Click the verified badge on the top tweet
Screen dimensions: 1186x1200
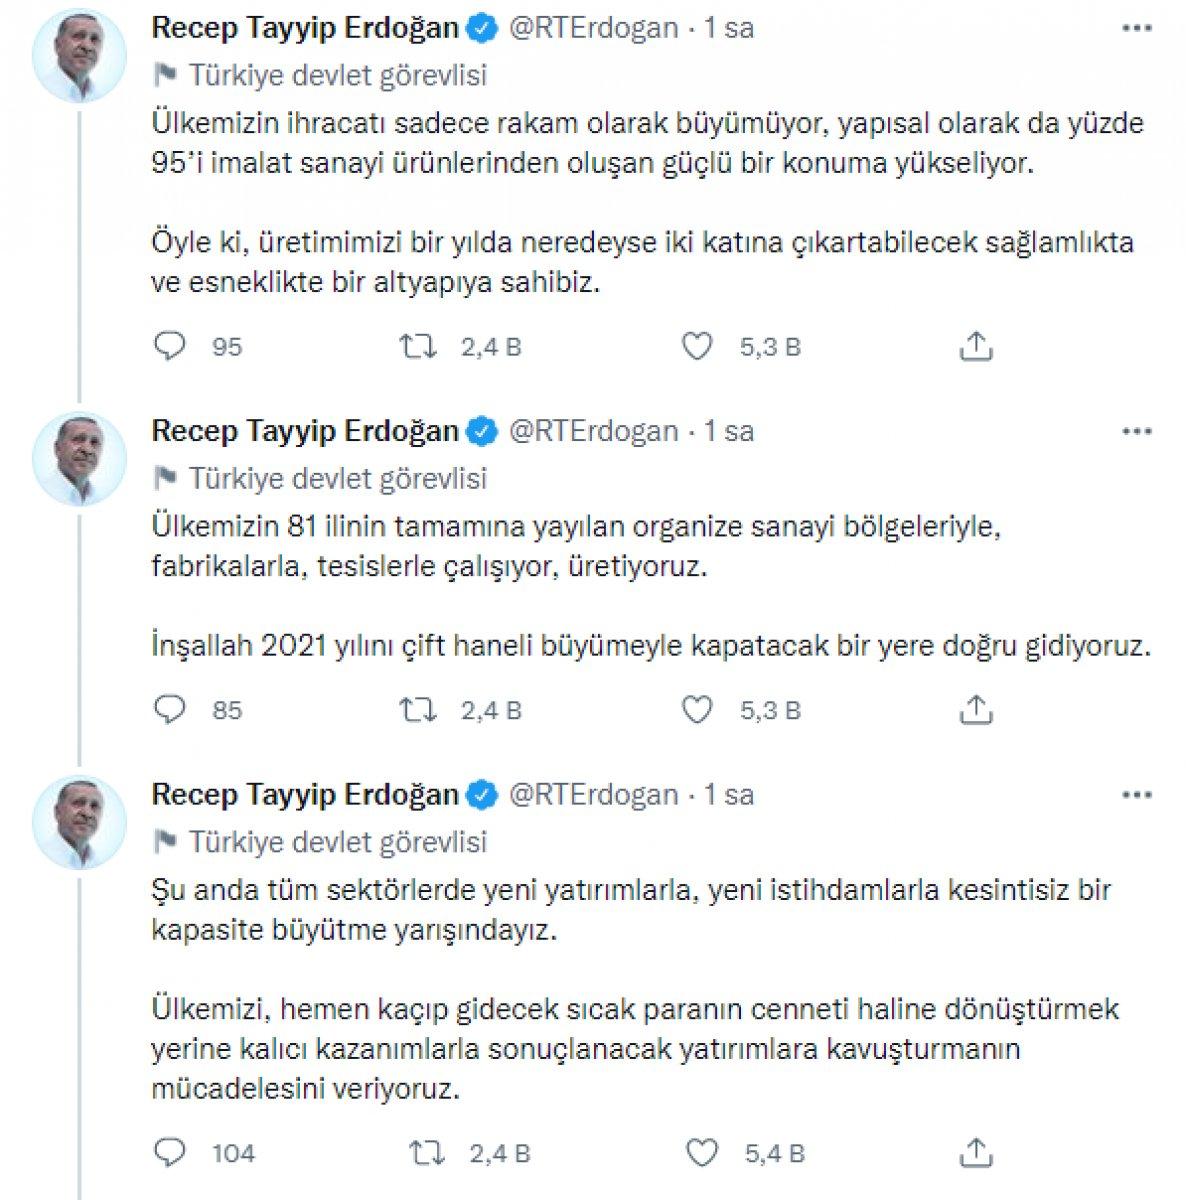click(483, 29)
